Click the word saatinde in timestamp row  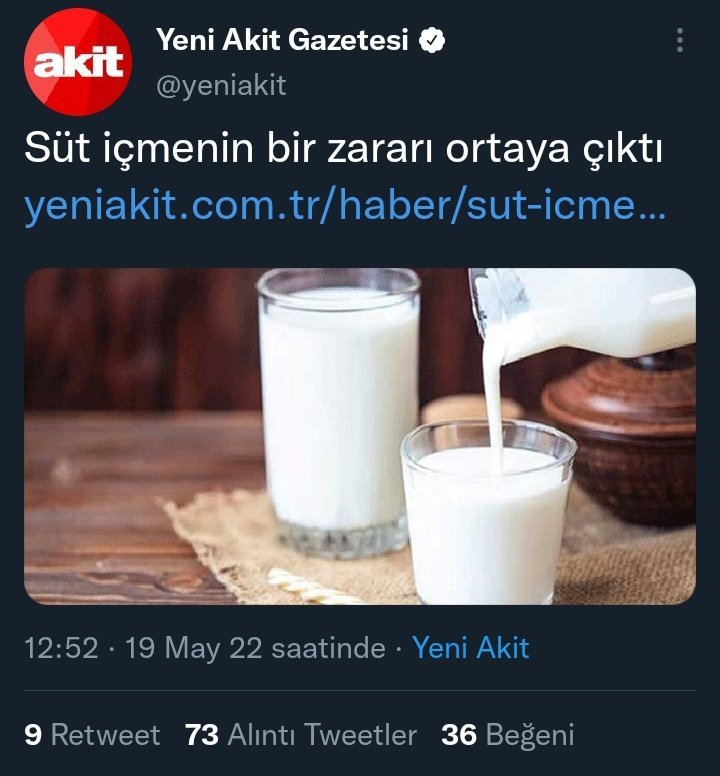click(329, 647)
